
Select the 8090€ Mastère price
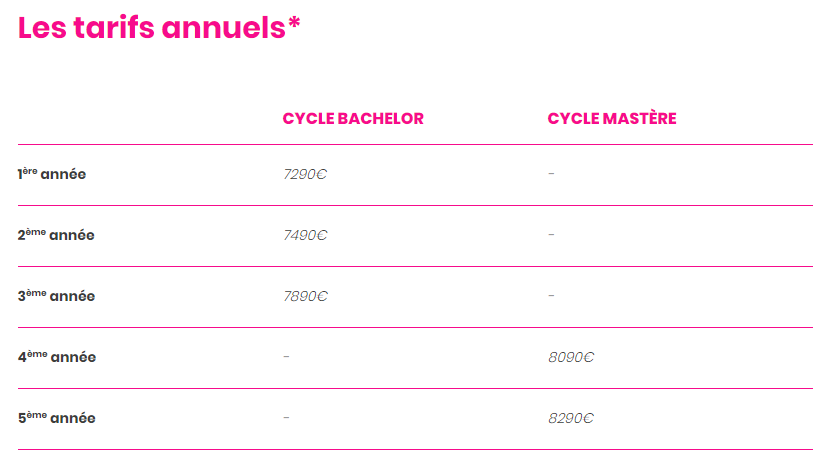pyautogui.click(x=570, y=357)
